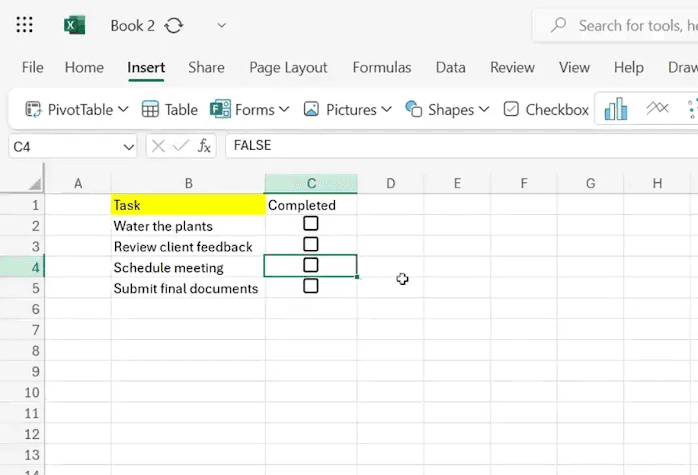Select row 6 header
The height and width of the screenshot is (475, 698).
click(22, 309)
